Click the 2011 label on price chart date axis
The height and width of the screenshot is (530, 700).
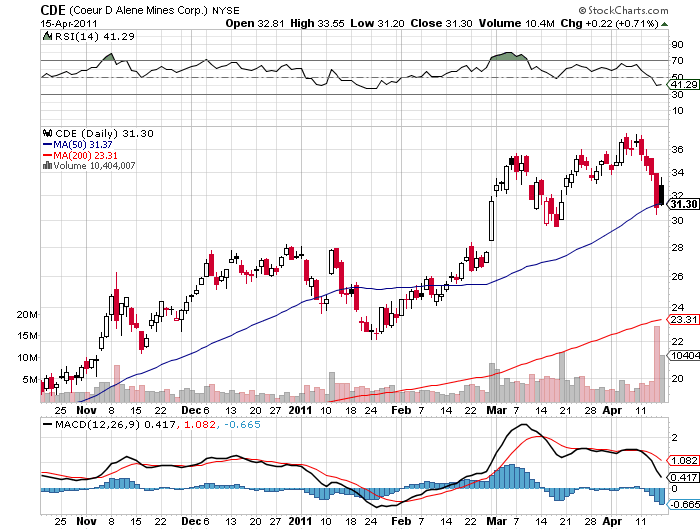pos(300,410)
